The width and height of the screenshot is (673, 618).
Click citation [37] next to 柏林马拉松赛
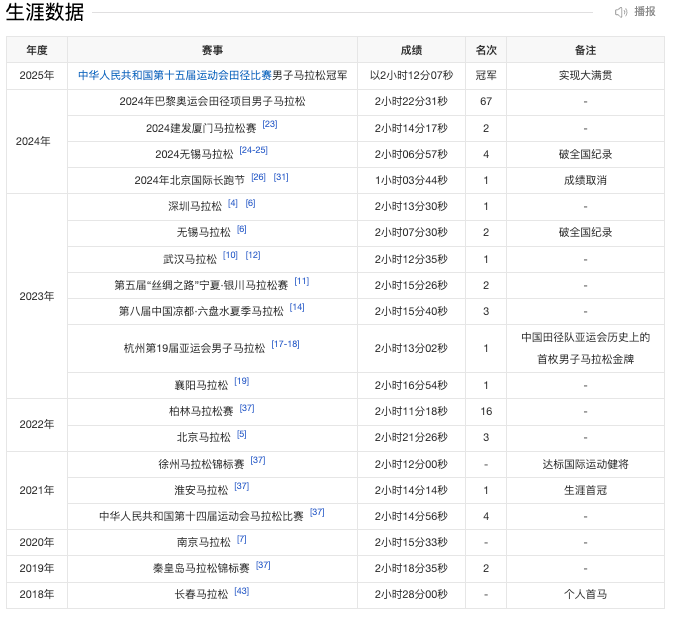coord(246,407)
